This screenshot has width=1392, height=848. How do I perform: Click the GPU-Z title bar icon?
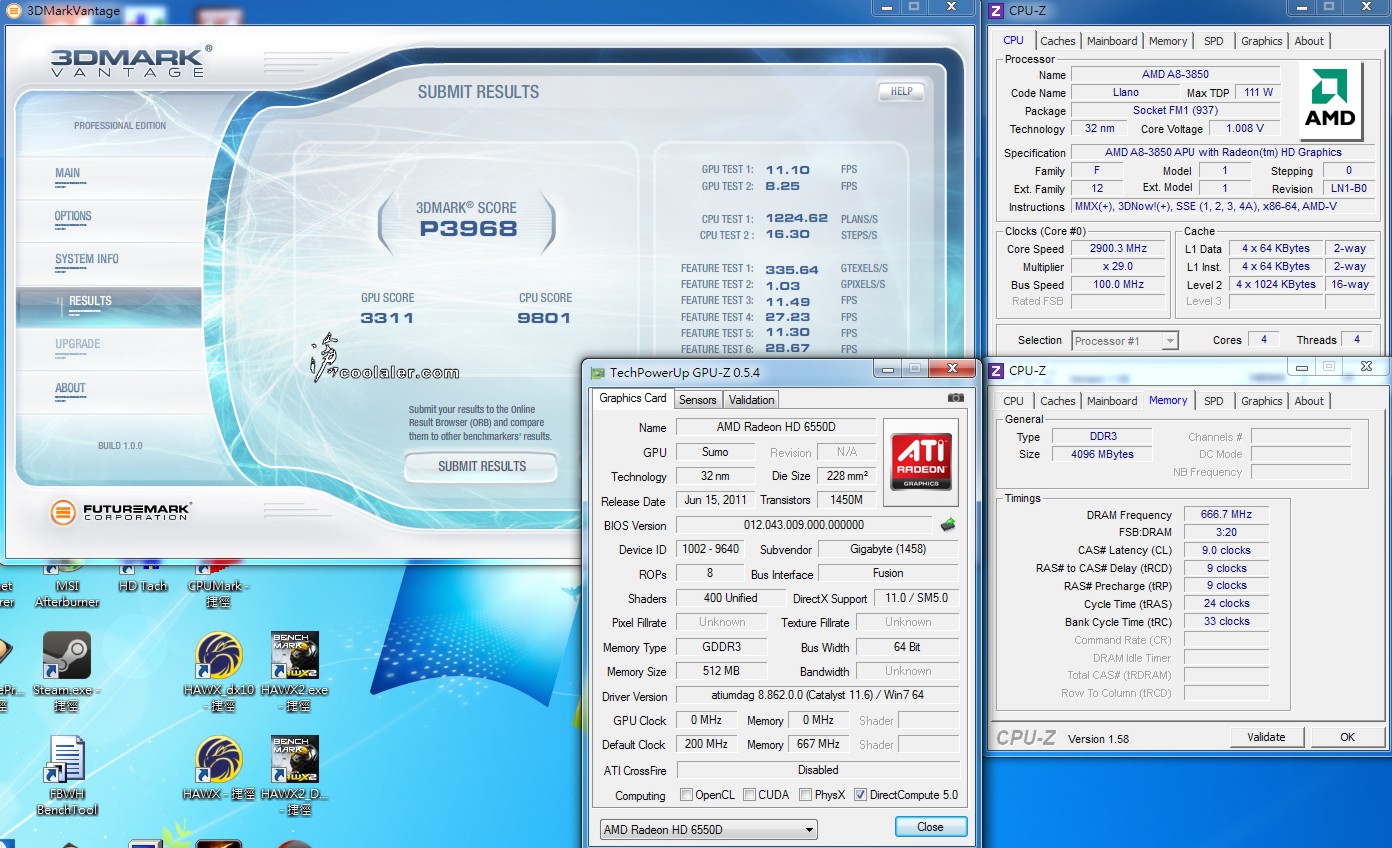[598, 373]
